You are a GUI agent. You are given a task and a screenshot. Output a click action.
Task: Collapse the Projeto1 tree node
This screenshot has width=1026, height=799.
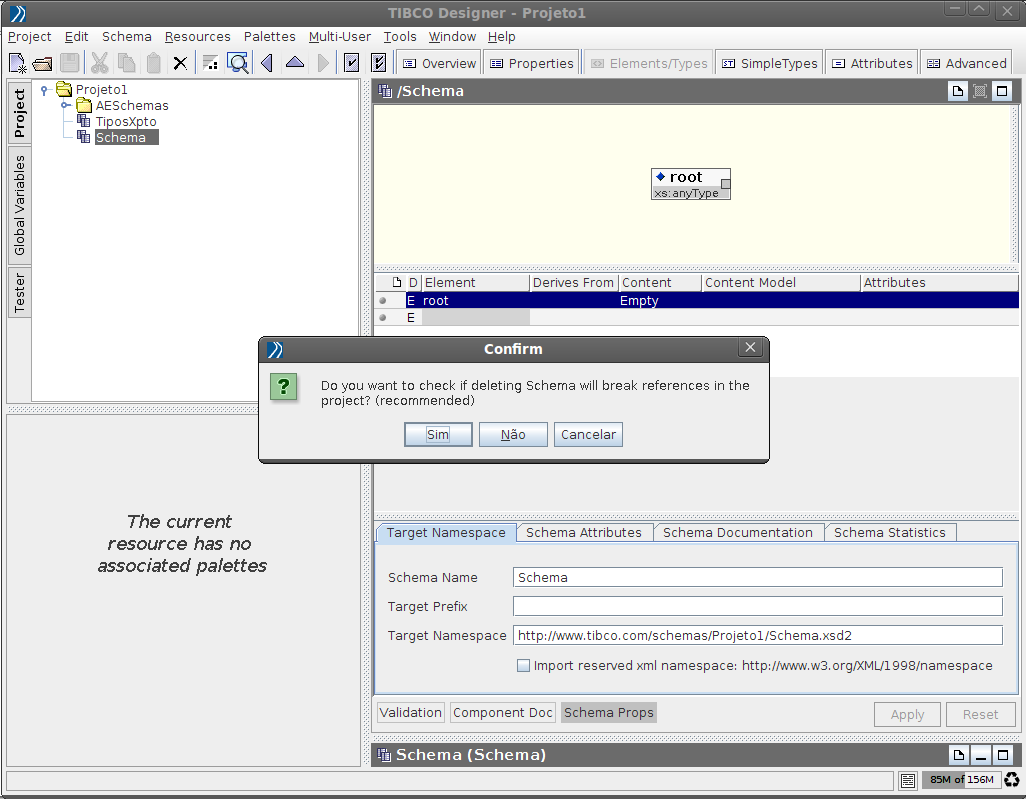(x=45, y=90)
